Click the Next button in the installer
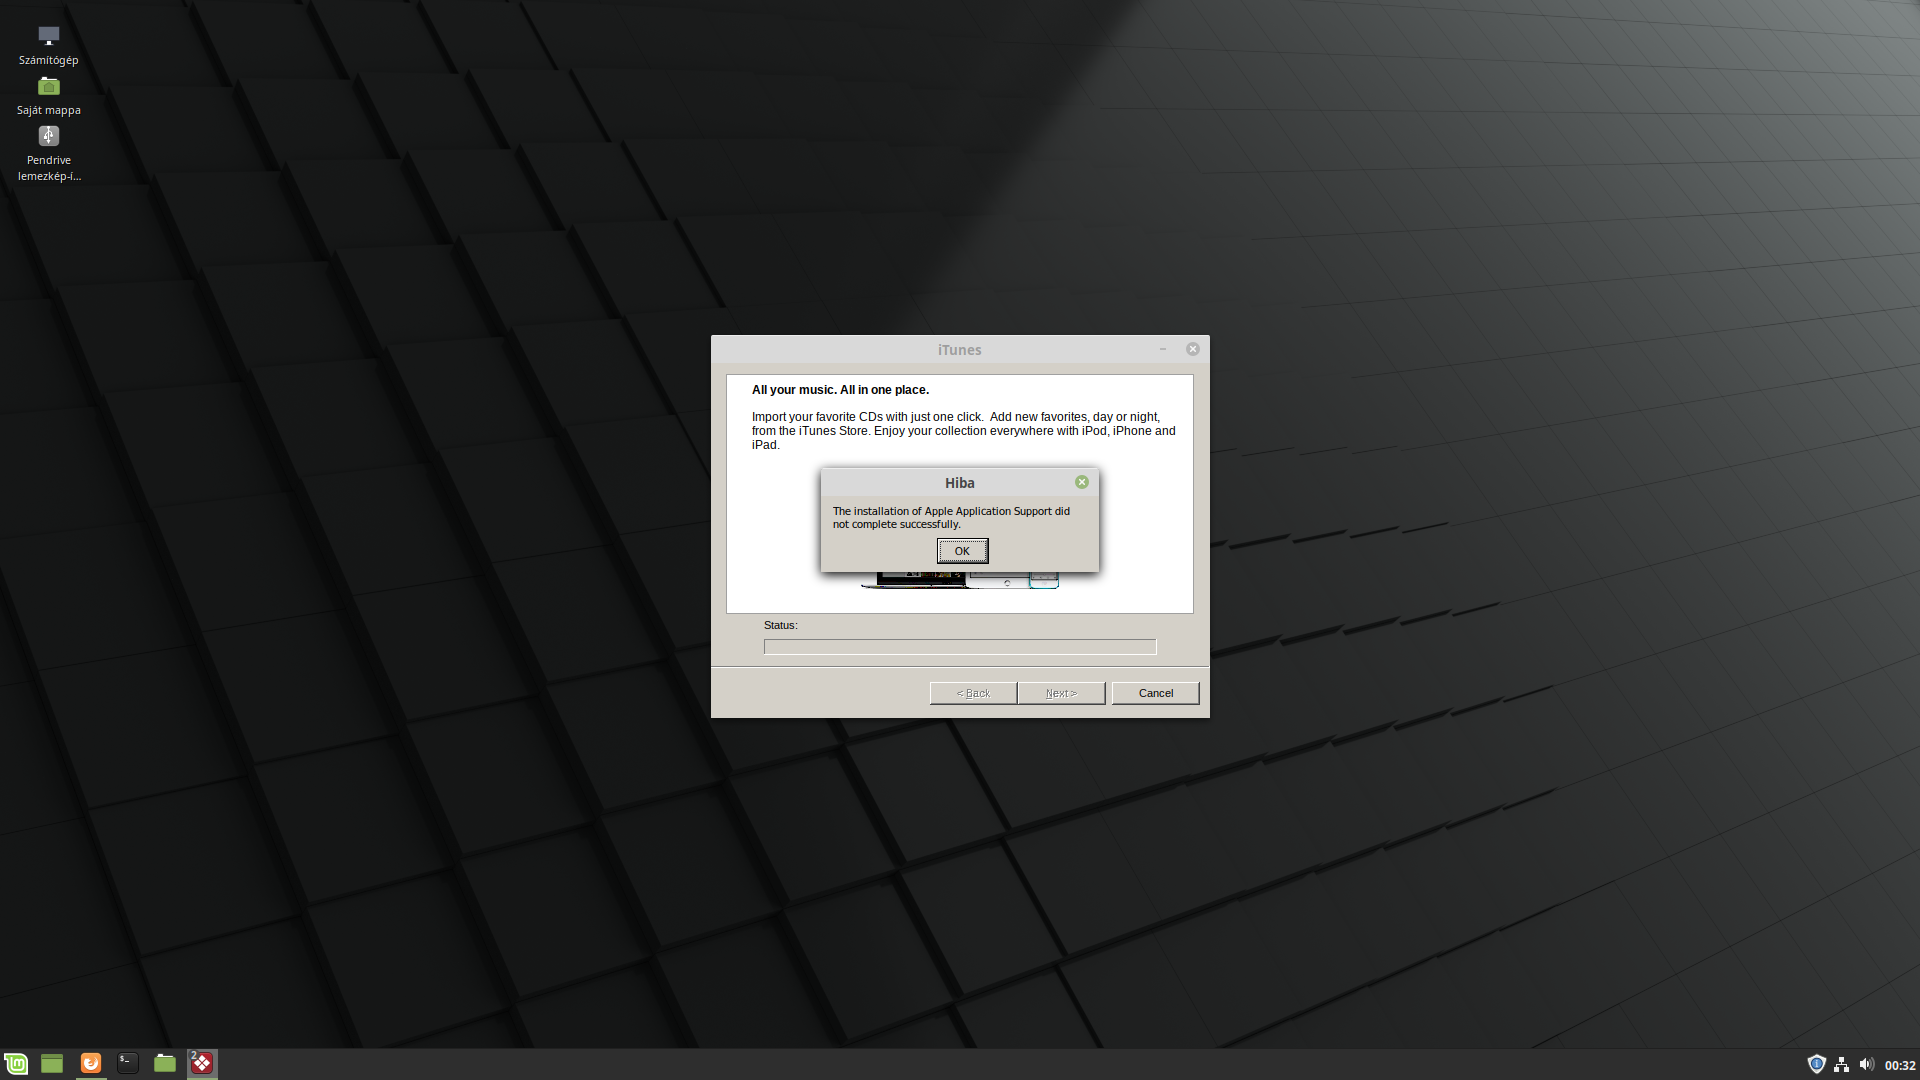 pos(1061,693)
